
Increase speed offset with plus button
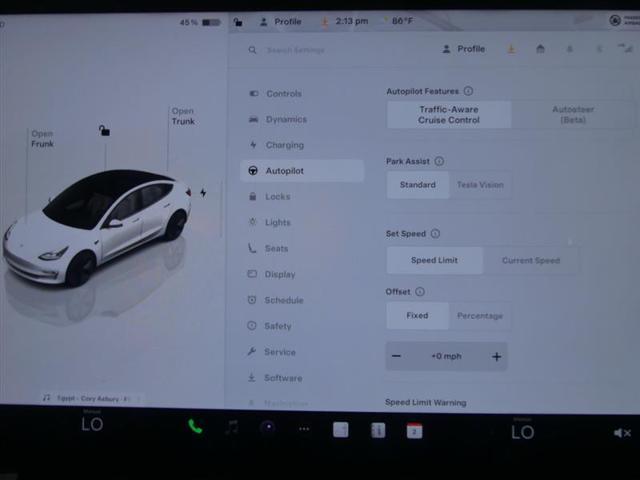pyautogui.click(x=496, y=356)
